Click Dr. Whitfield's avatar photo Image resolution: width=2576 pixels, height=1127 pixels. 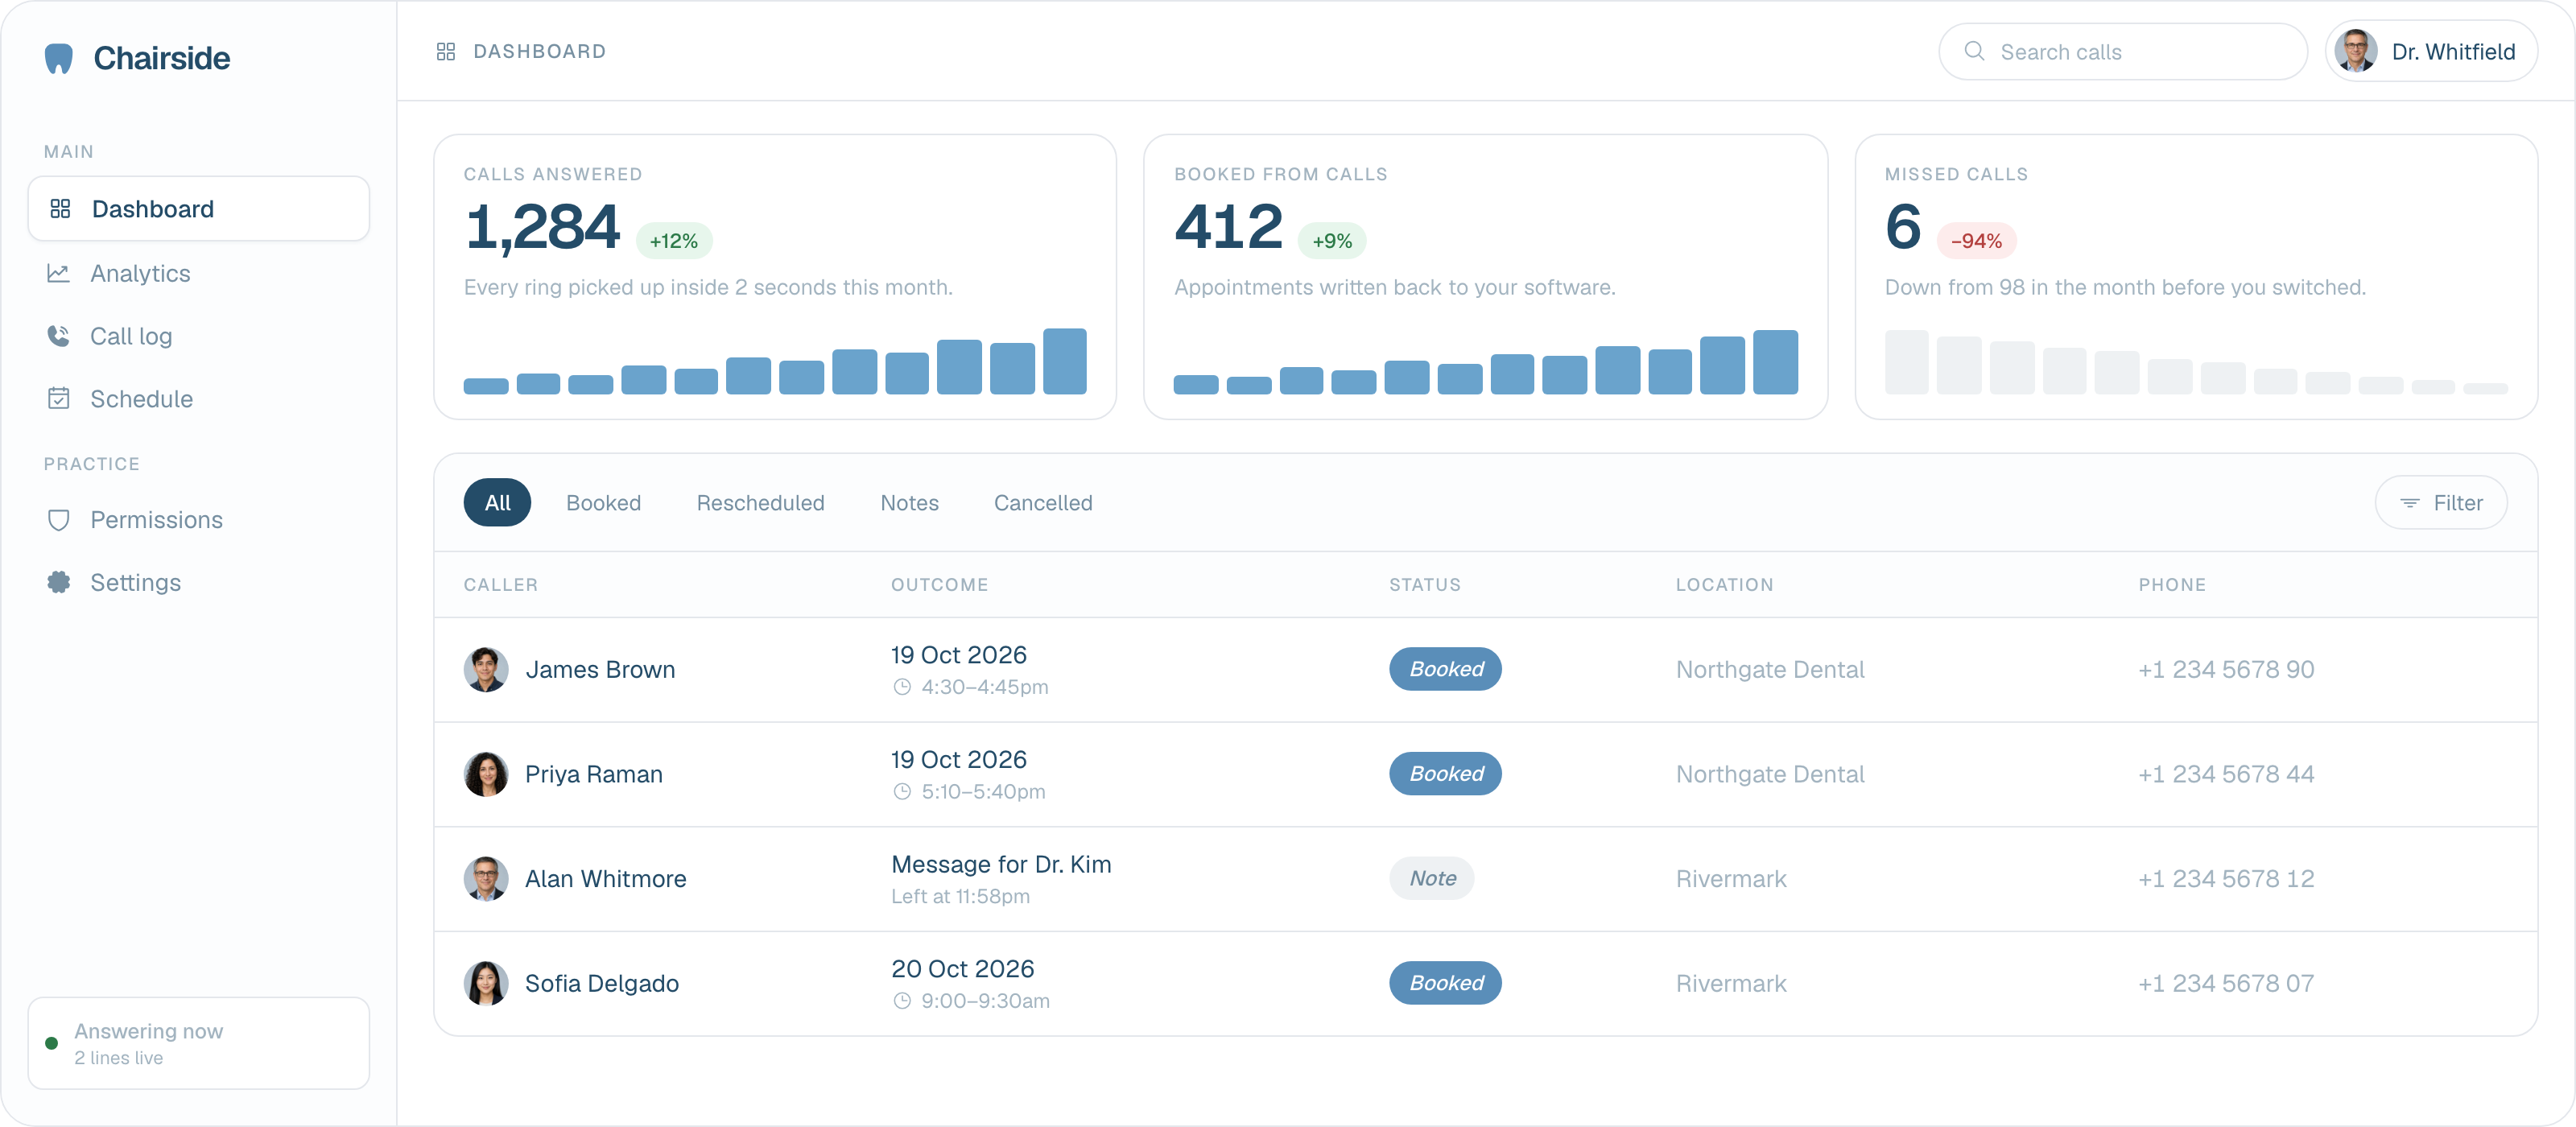(x=2356, y=51)
